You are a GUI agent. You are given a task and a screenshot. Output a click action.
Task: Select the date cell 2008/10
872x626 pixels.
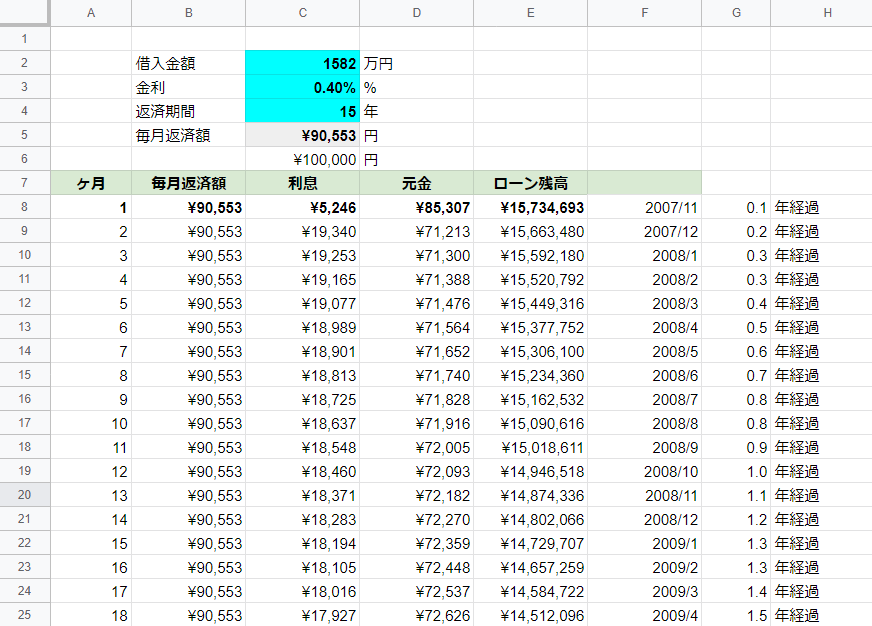[644, 471]
